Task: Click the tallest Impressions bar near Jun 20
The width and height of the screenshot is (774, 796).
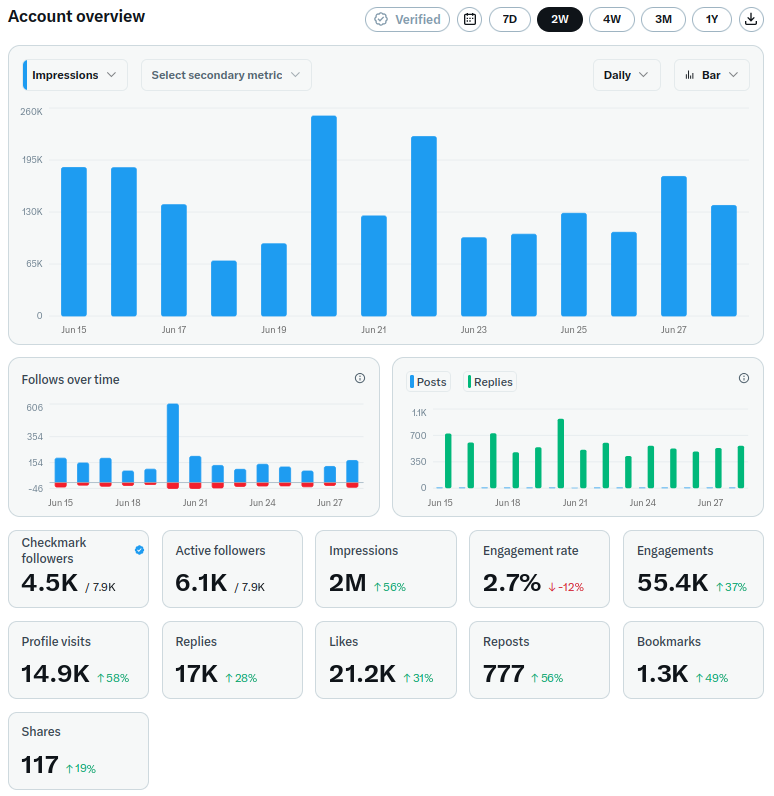Action: tap(324, 216)
